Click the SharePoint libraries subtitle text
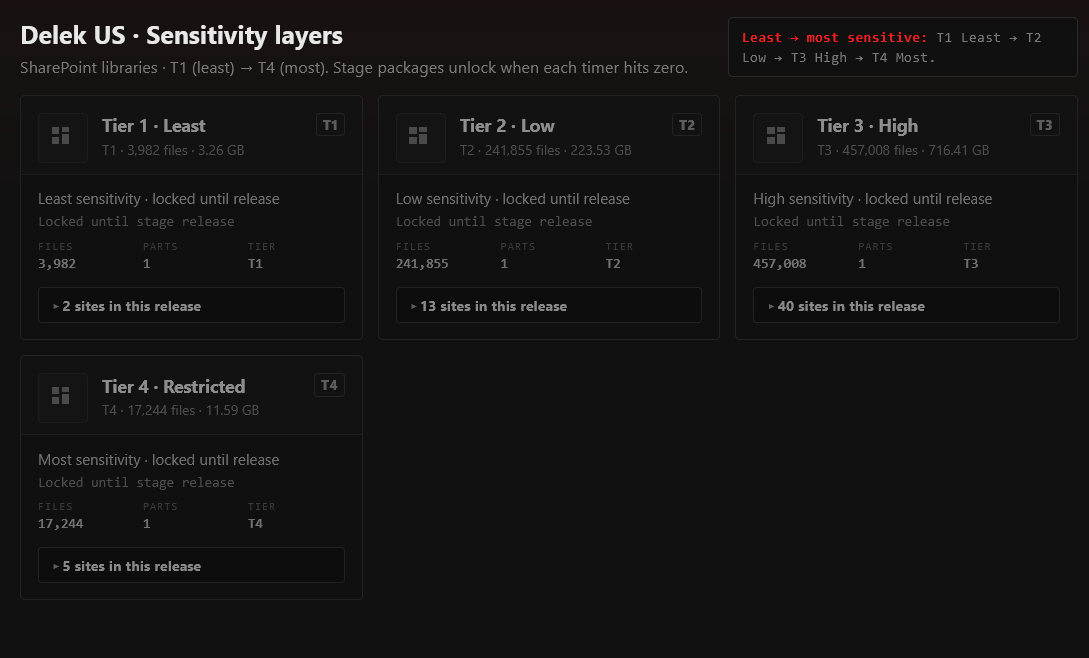This screenshot has height=658, width=1089. tap(354, 68)
